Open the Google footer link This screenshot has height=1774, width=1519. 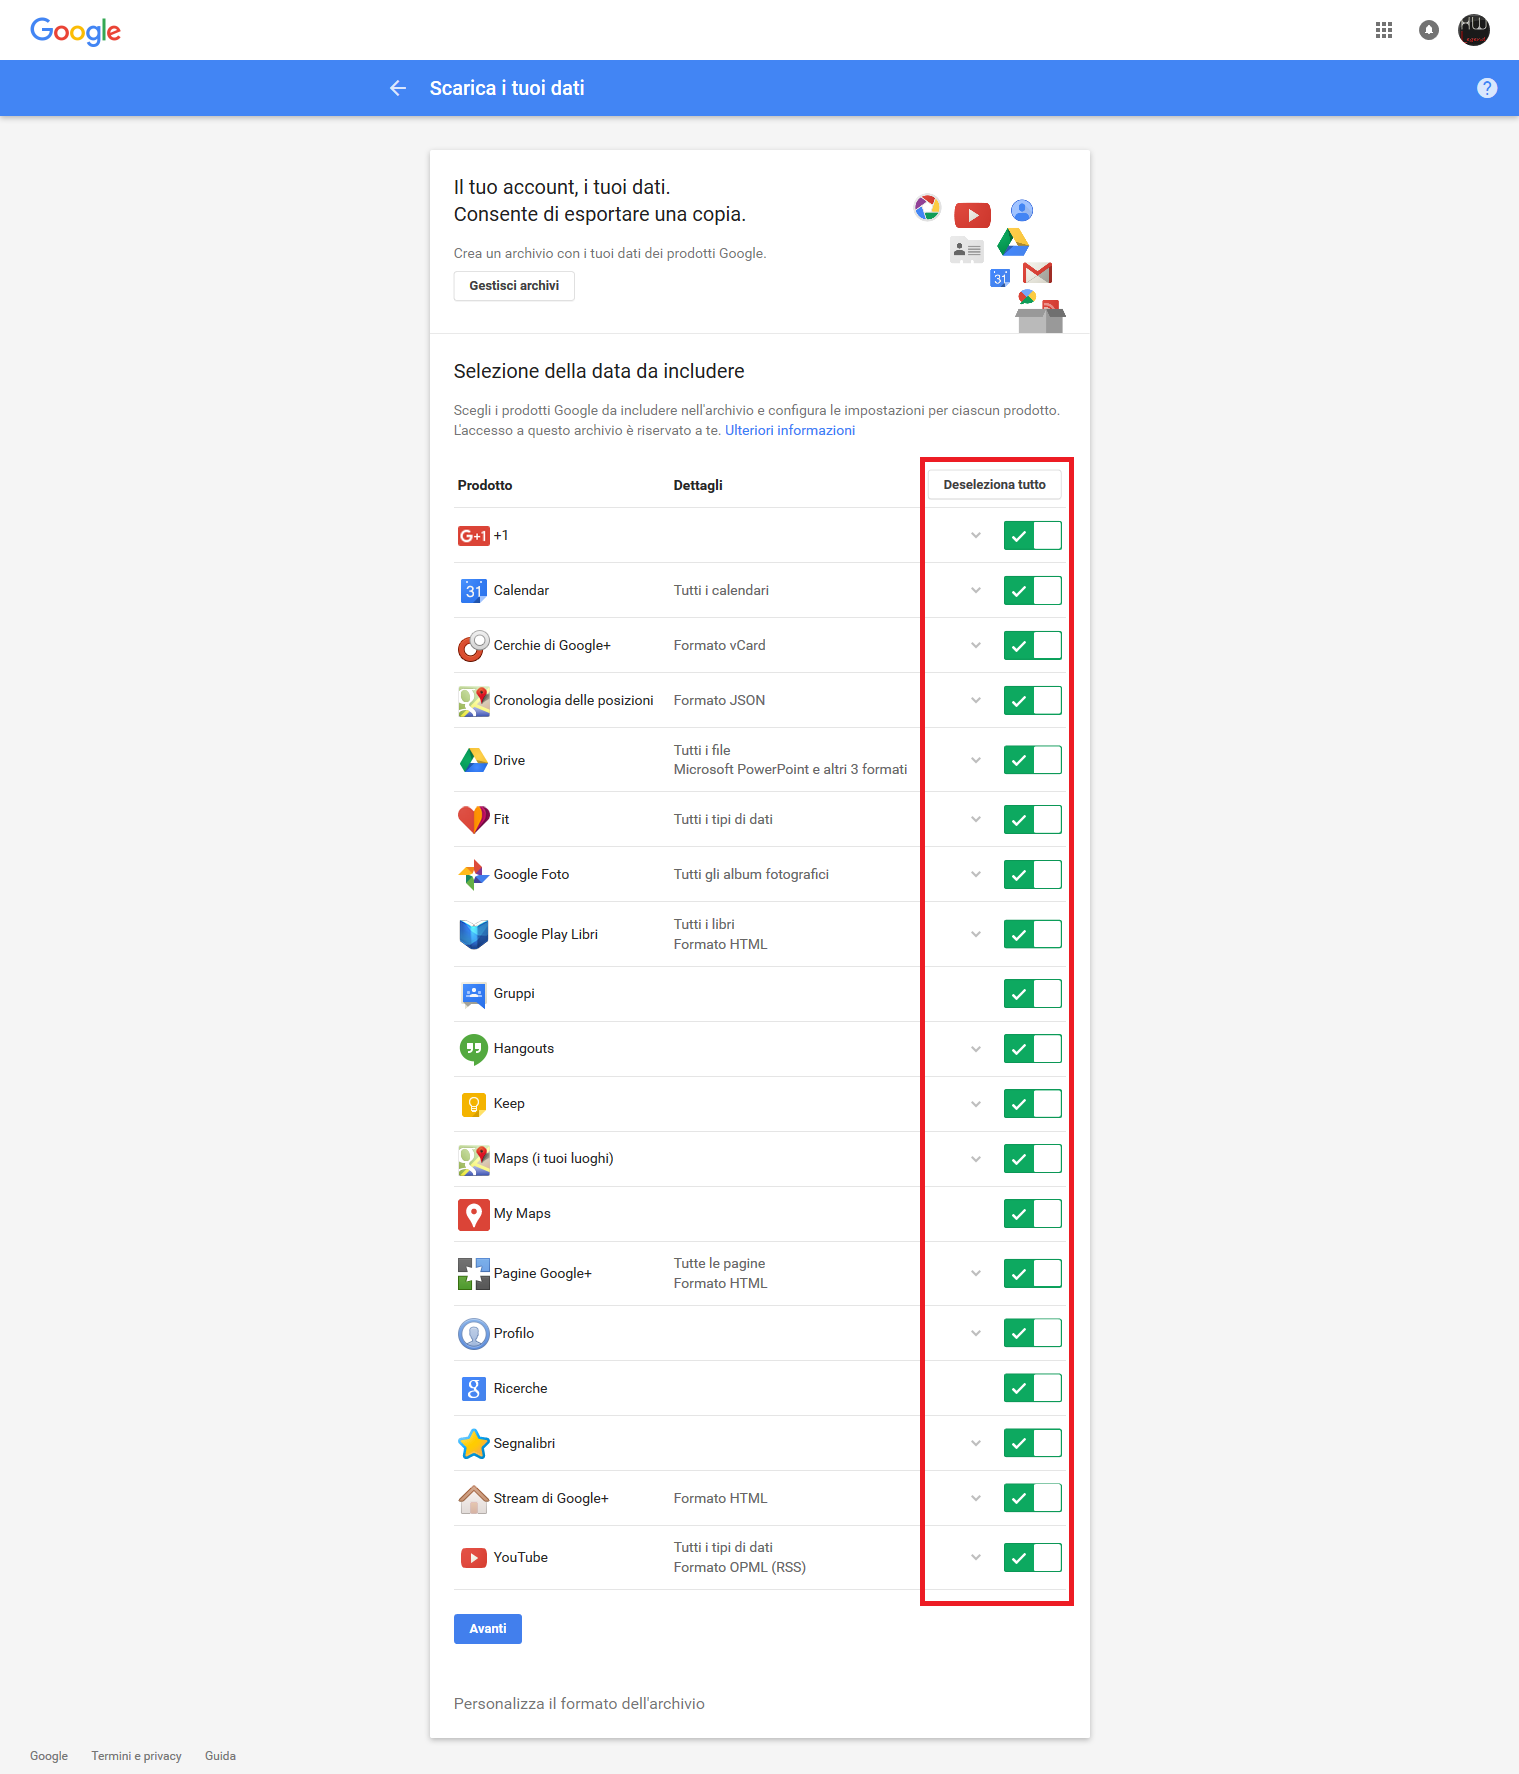click(x=49, y=1756)
